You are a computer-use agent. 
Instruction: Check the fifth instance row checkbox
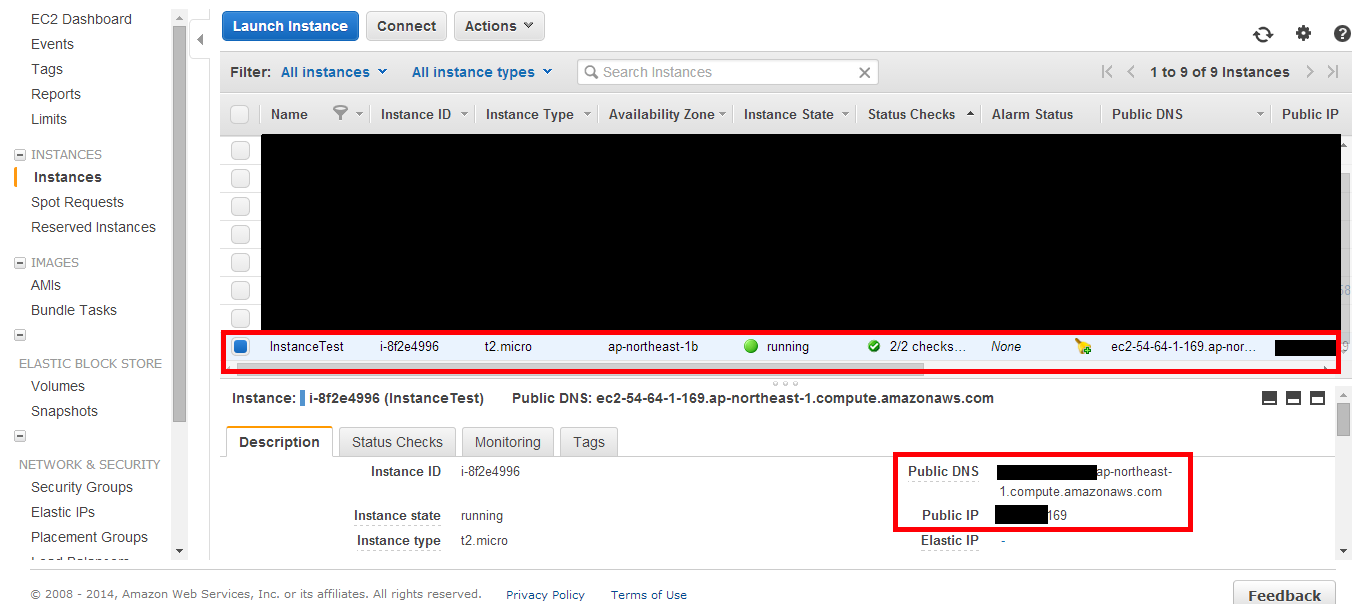coord(240,262)
